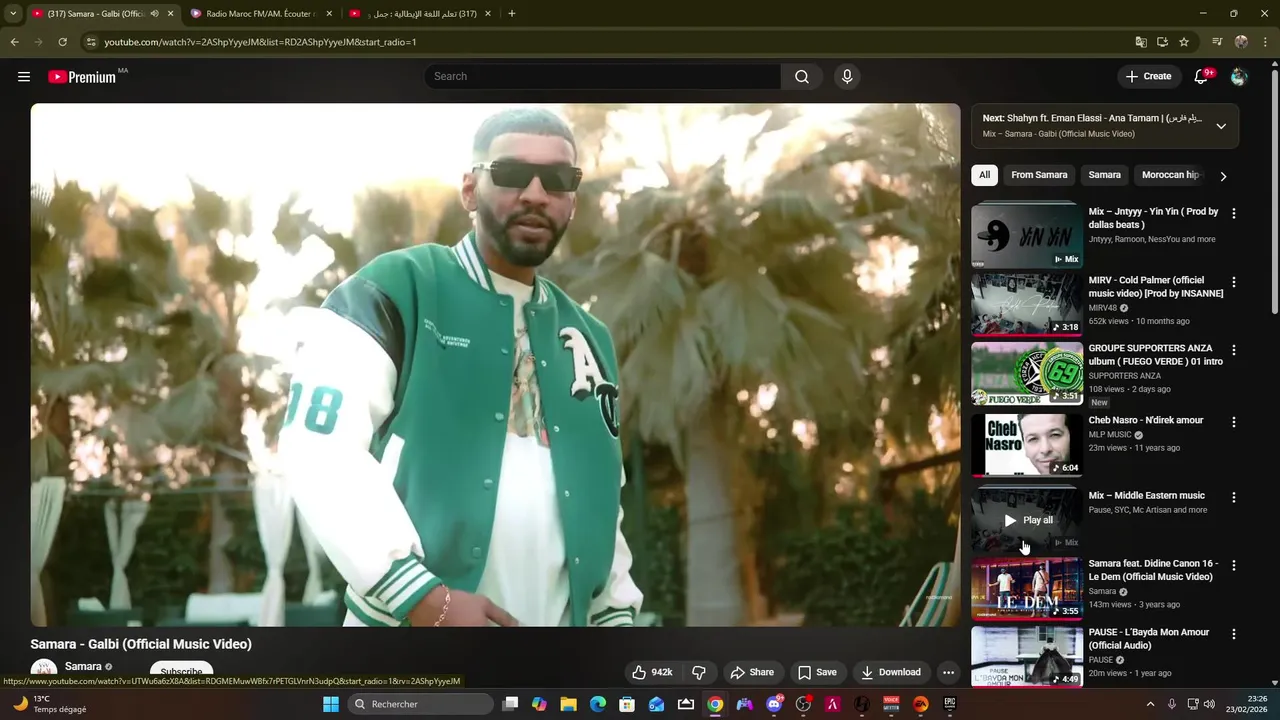
Task: Open Epic Games launcher from taskbar
Action: point(950,704)
